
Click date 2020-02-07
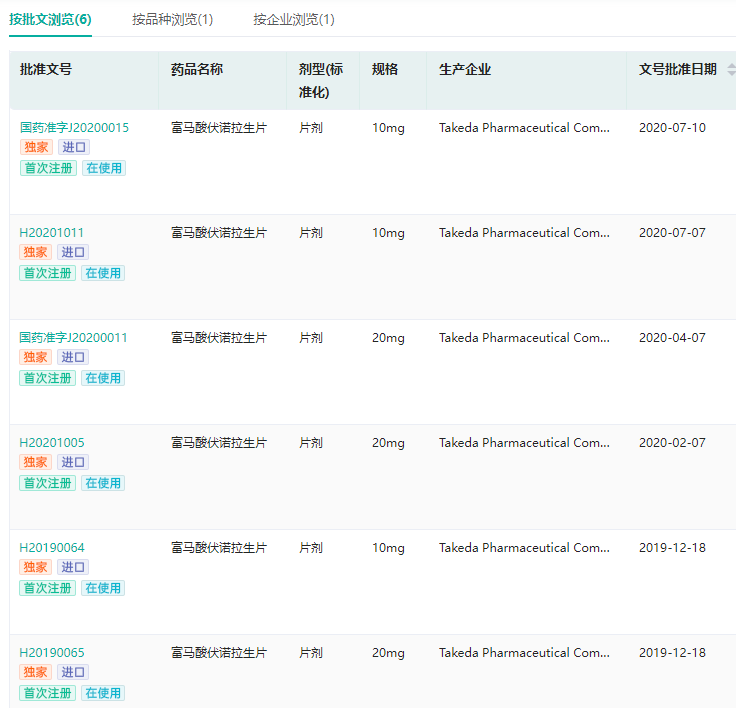point(672,443)
